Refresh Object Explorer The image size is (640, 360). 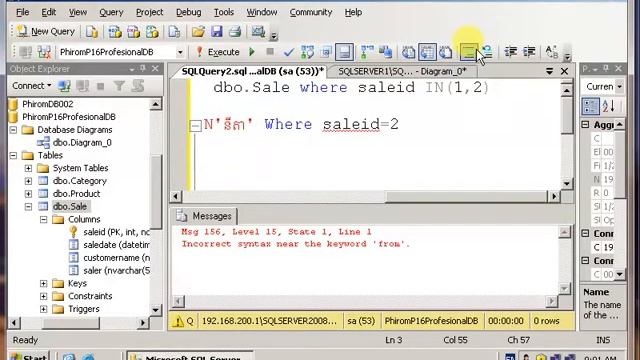tap(138, 86)
